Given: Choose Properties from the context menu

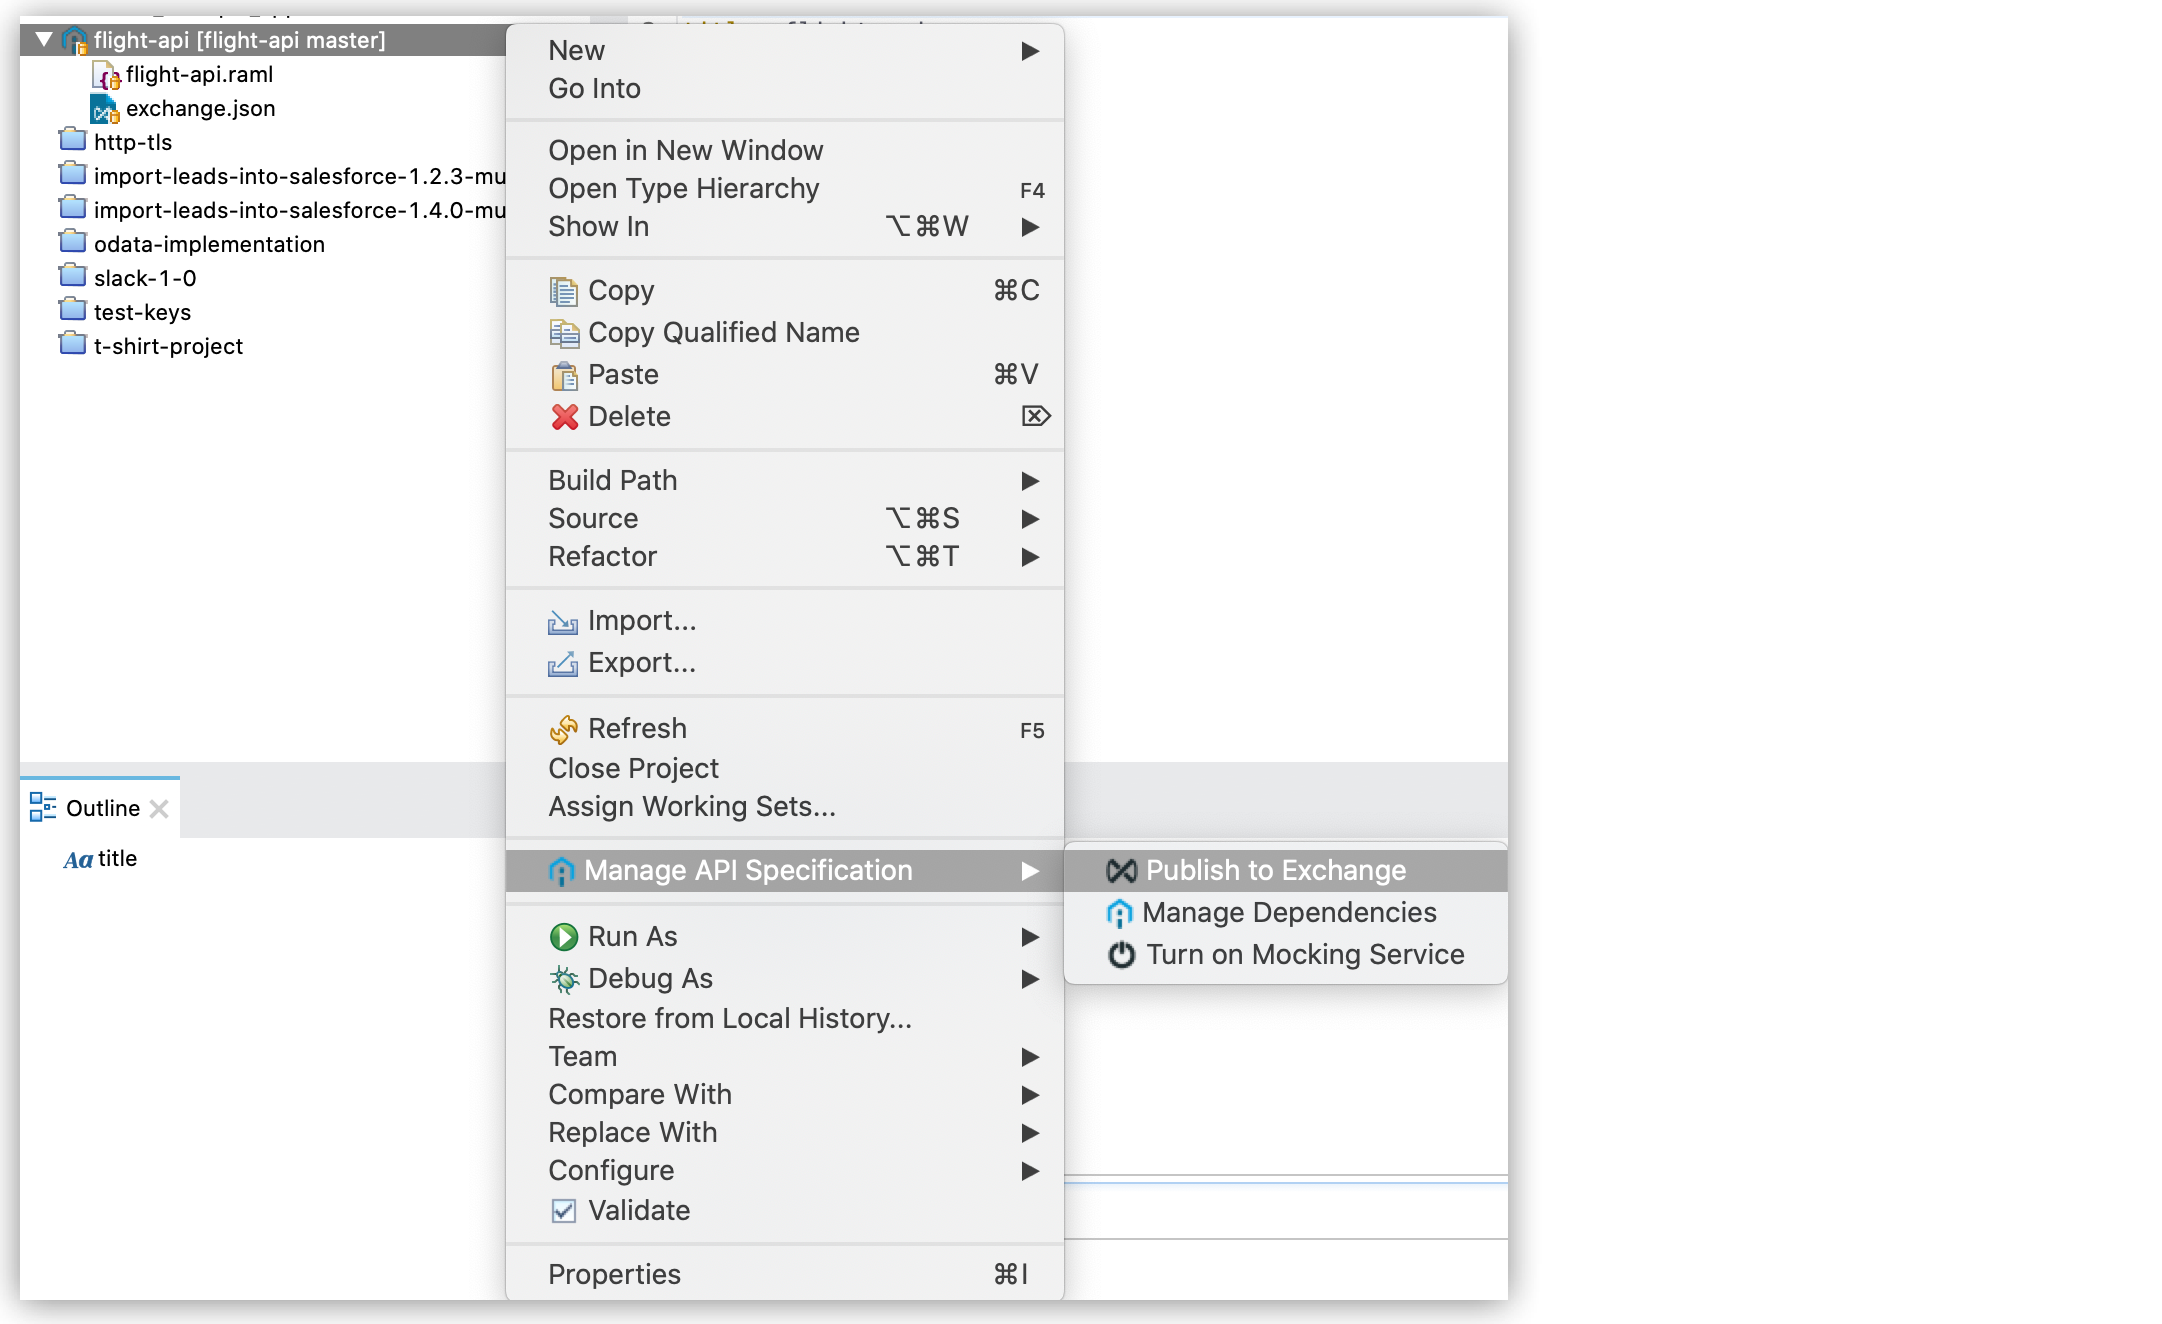Looking at the screenshot, I should [614, 1275].
